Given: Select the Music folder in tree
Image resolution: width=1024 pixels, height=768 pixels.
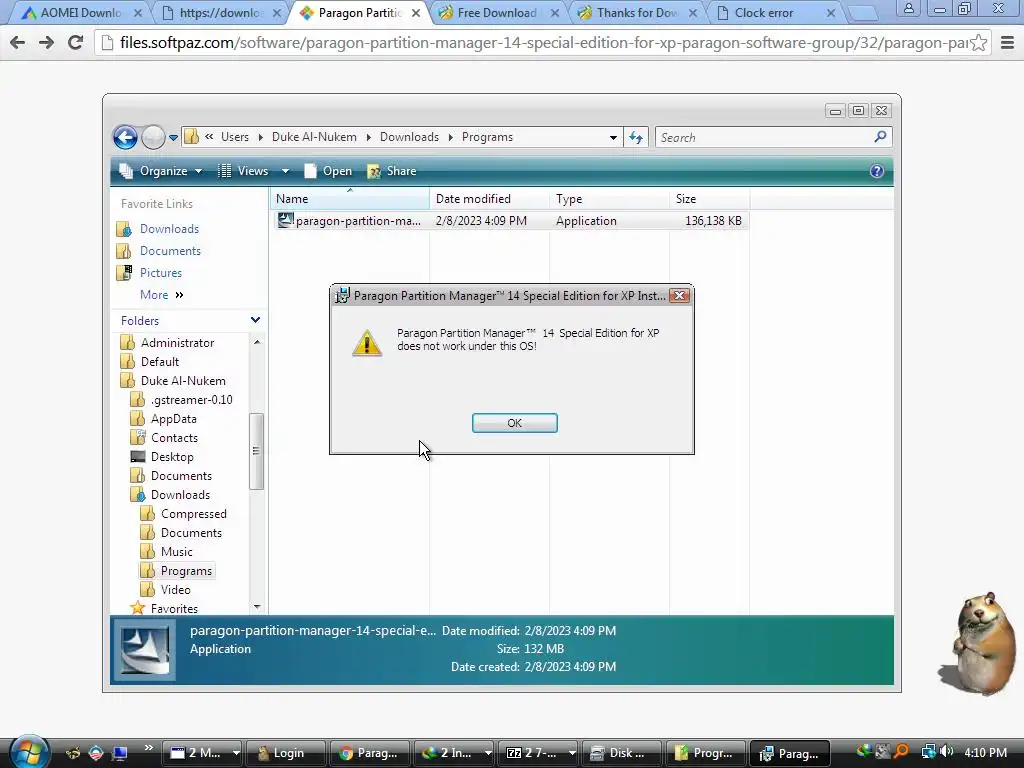Looking at the screenshot, I should (x=176, y=552).
